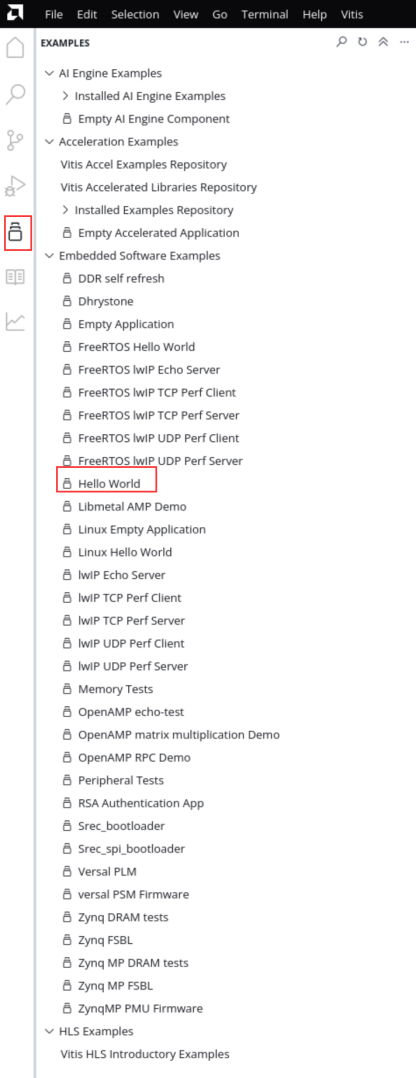This screenshot has width=416, height=1078.
Task: Refresh the Examples list
Action: coord(362,43)
